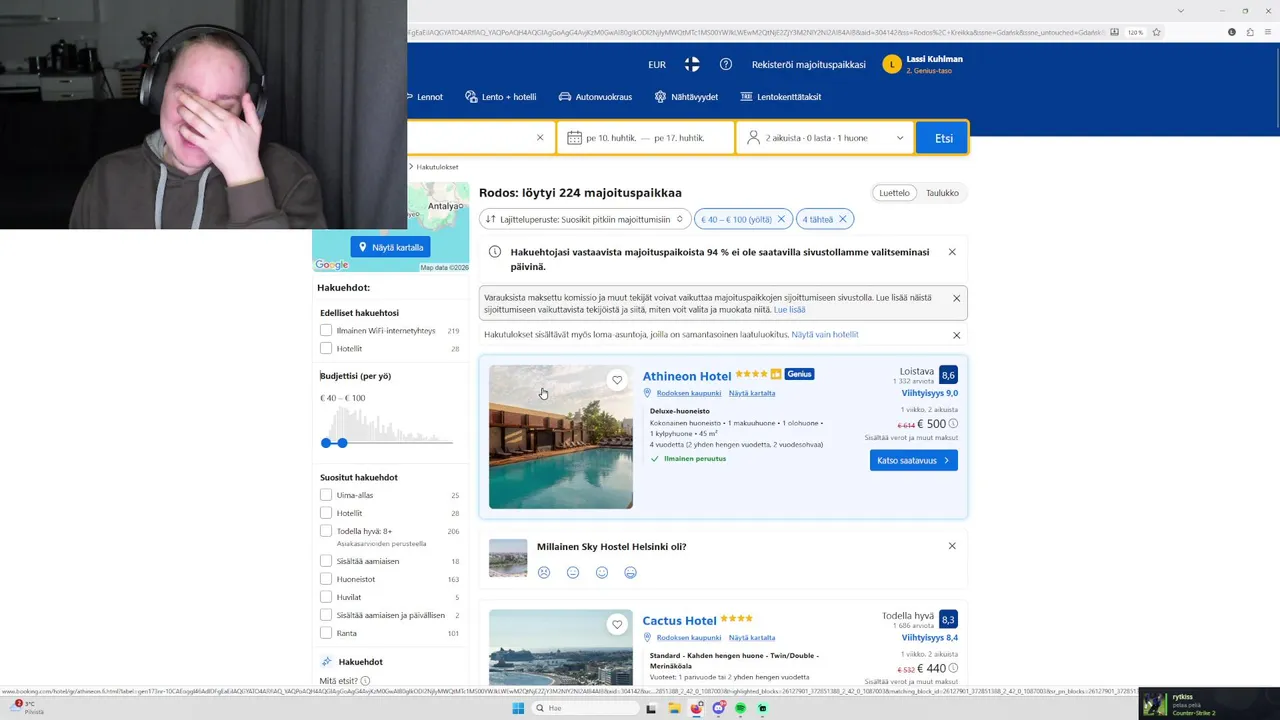
Task: Switch to the Autonvuokraus tab
Action: (595, 97)
